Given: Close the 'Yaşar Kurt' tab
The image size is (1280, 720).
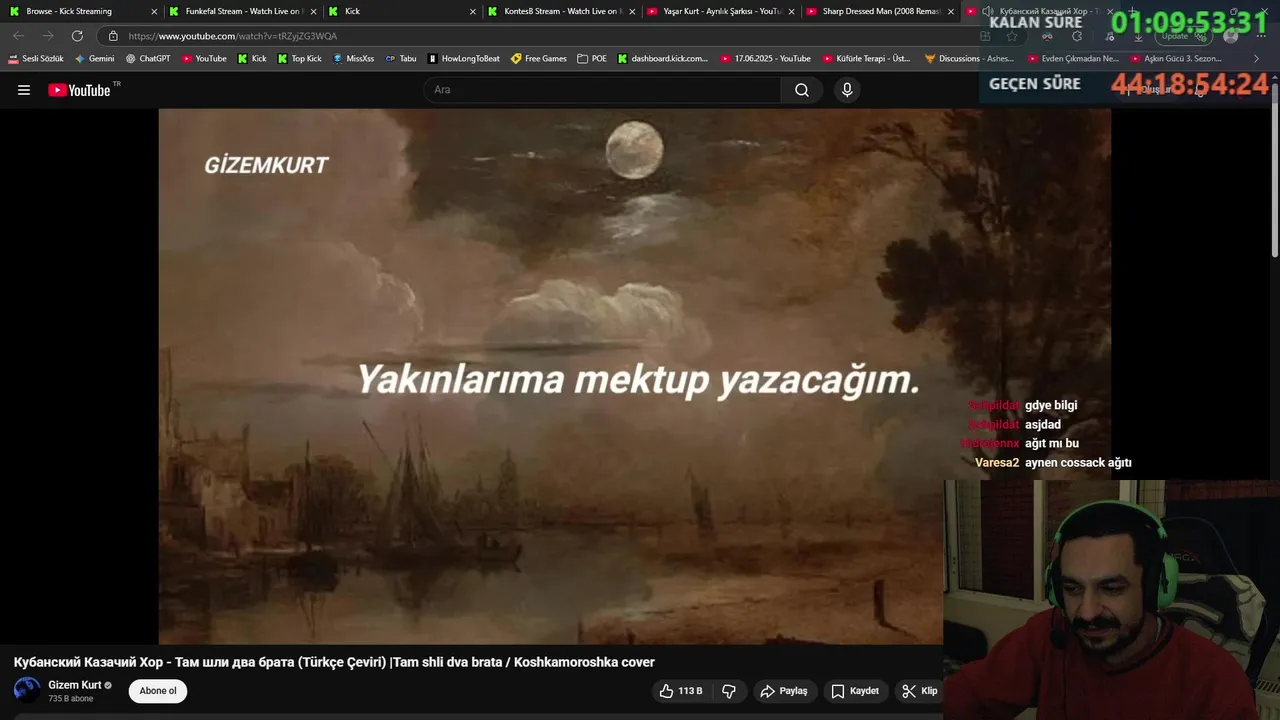Looking at the screenshot, I should coord(791,12).
